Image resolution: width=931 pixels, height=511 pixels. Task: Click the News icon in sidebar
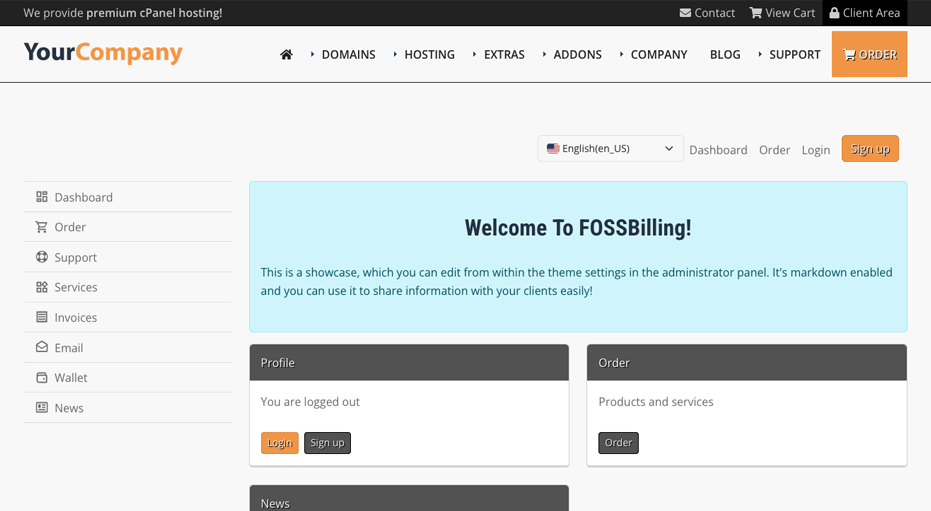point(42,408)
